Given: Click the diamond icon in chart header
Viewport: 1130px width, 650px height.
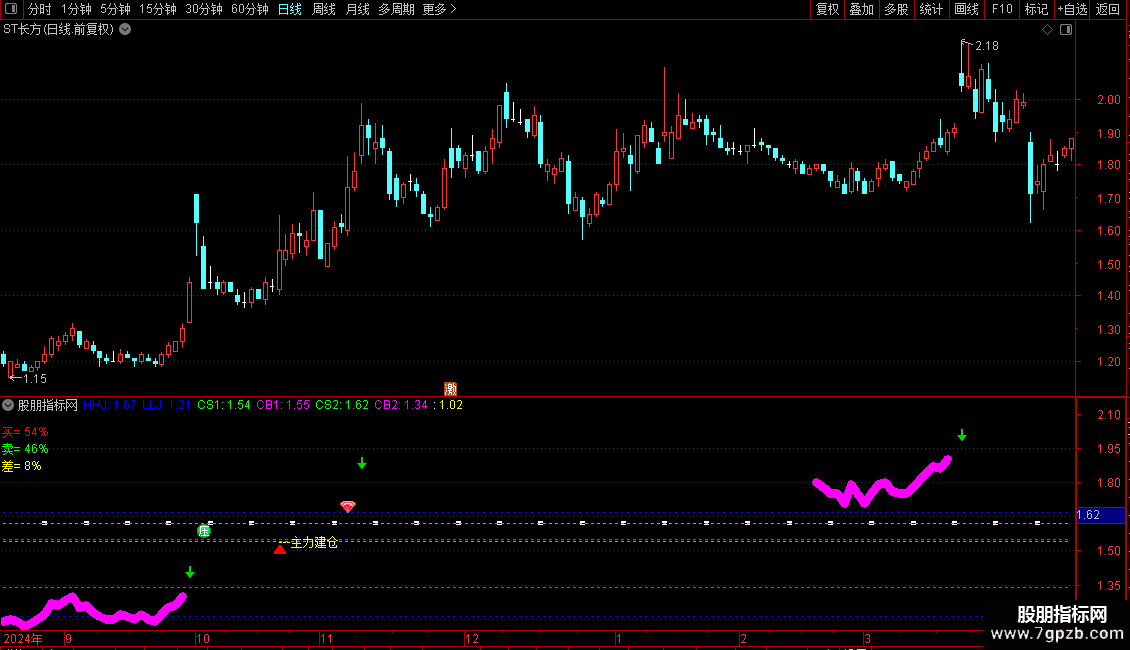Looking at the screenshot, I should [1048, 30].
